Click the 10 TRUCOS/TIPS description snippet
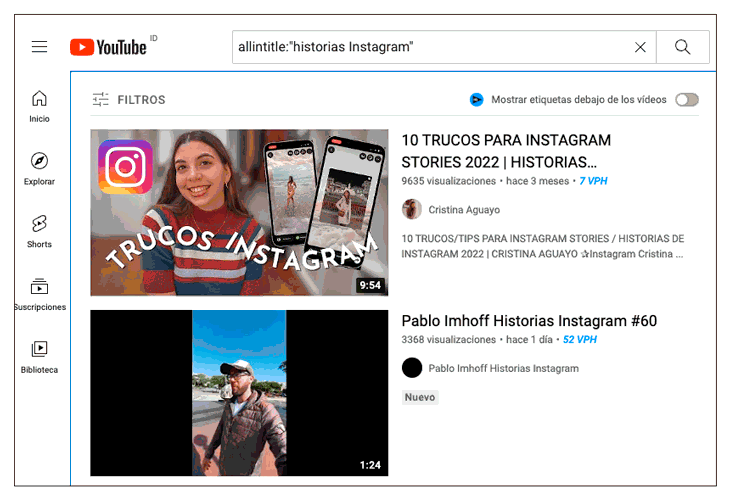The height and width of the screenshot is (497, 730). (x=543, y=246)
